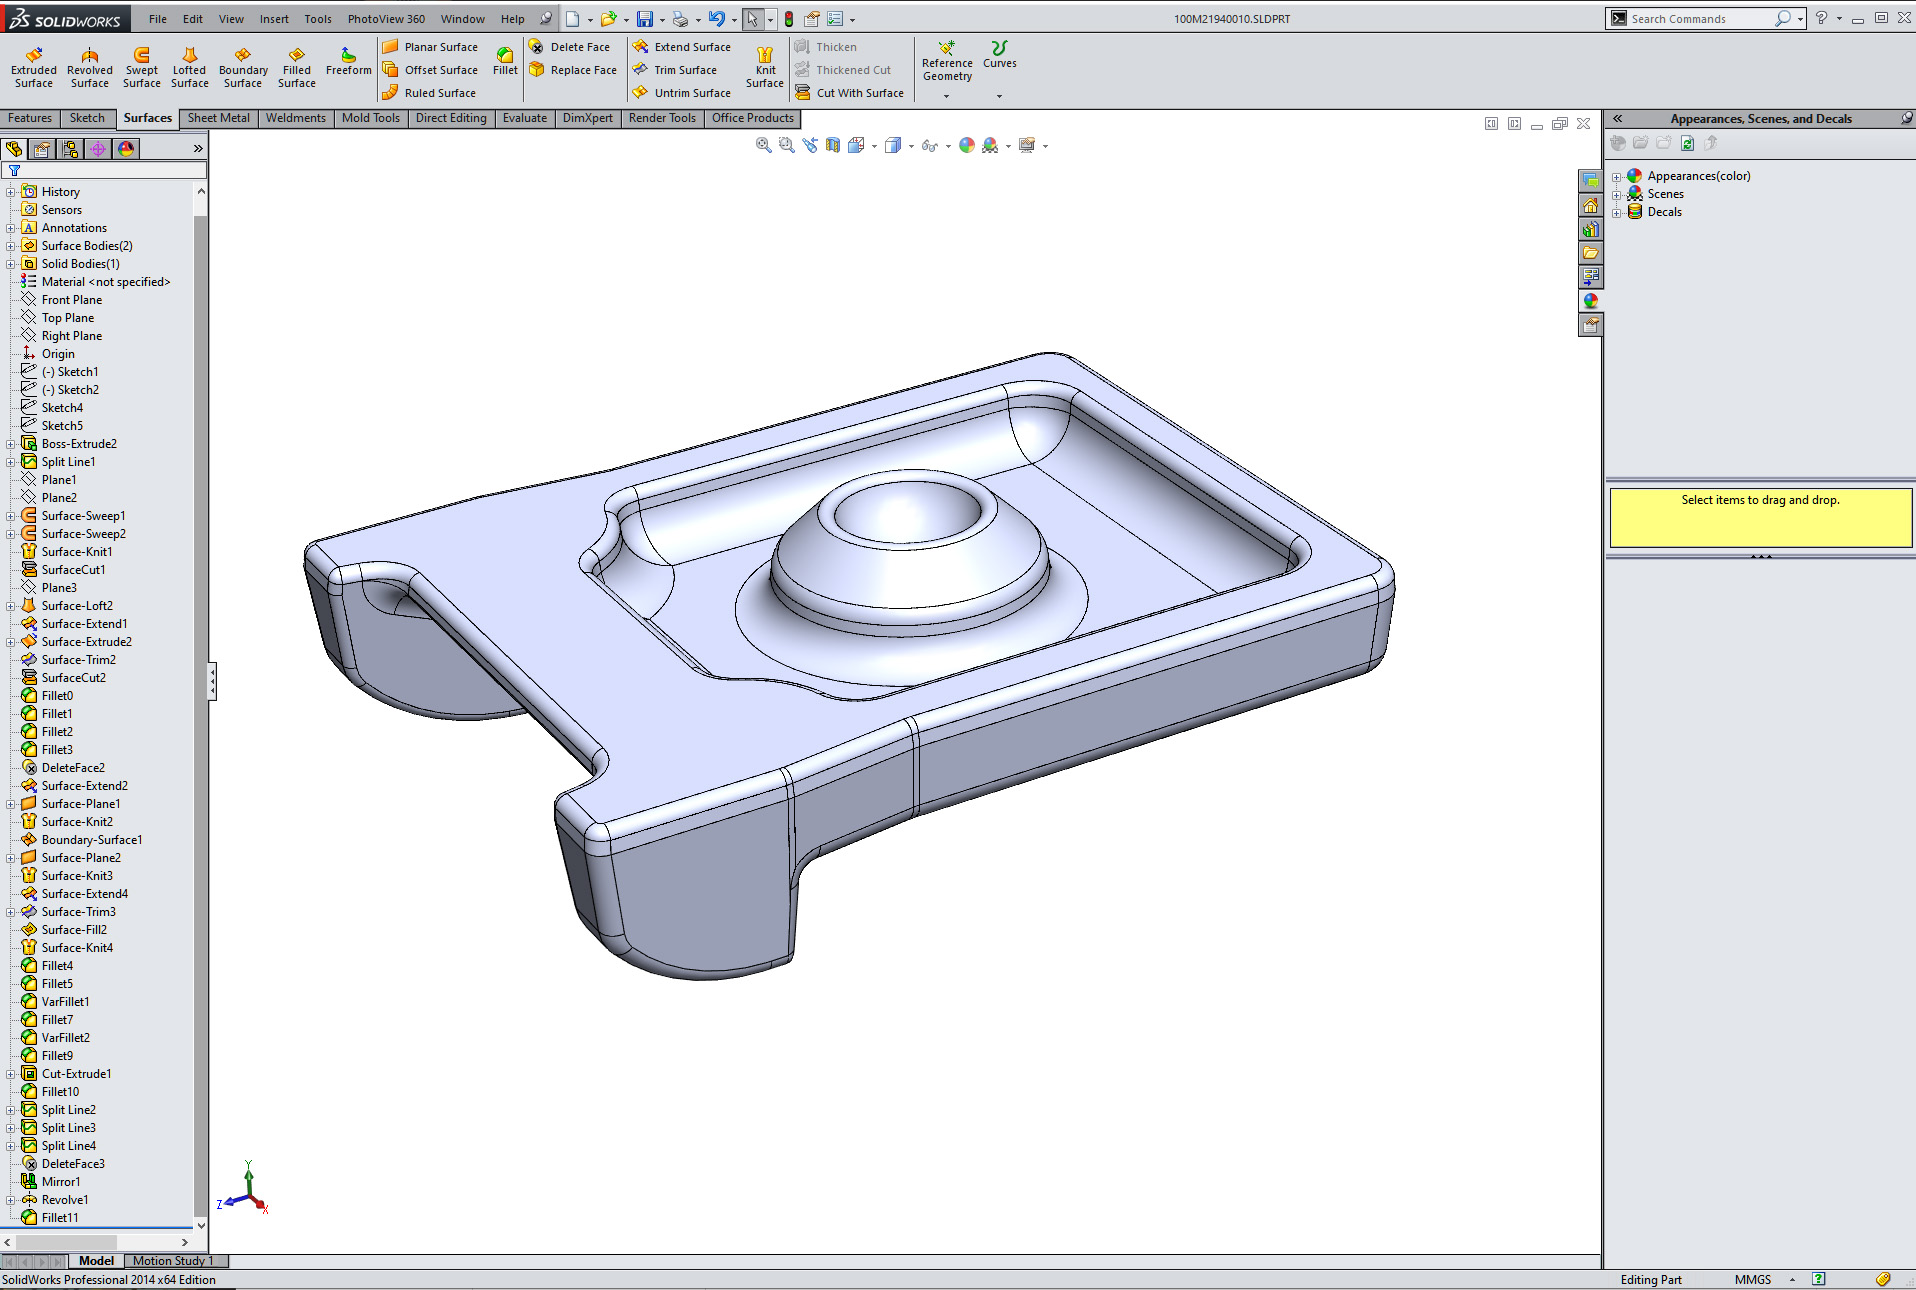Switch to the Sheet Metal tab
Image resolution: width=1916 pixels, height=1290 pixels.
tap(219, 118)
